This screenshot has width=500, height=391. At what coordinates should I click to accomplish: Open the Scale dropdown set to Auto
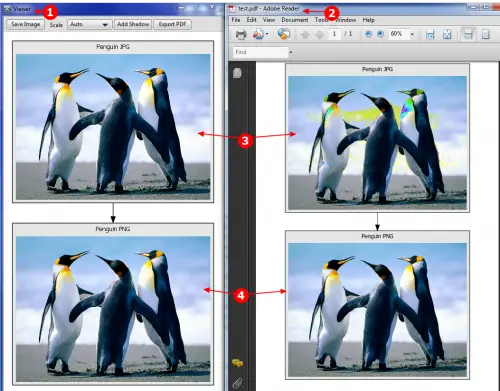pos(89,24)
